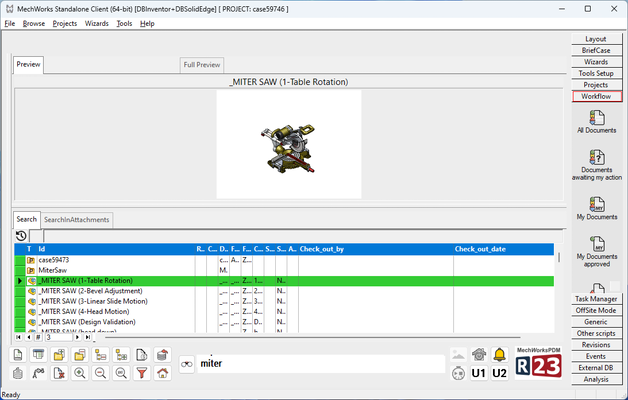
Task: Go to the last record navigator button
Action: 88,338
